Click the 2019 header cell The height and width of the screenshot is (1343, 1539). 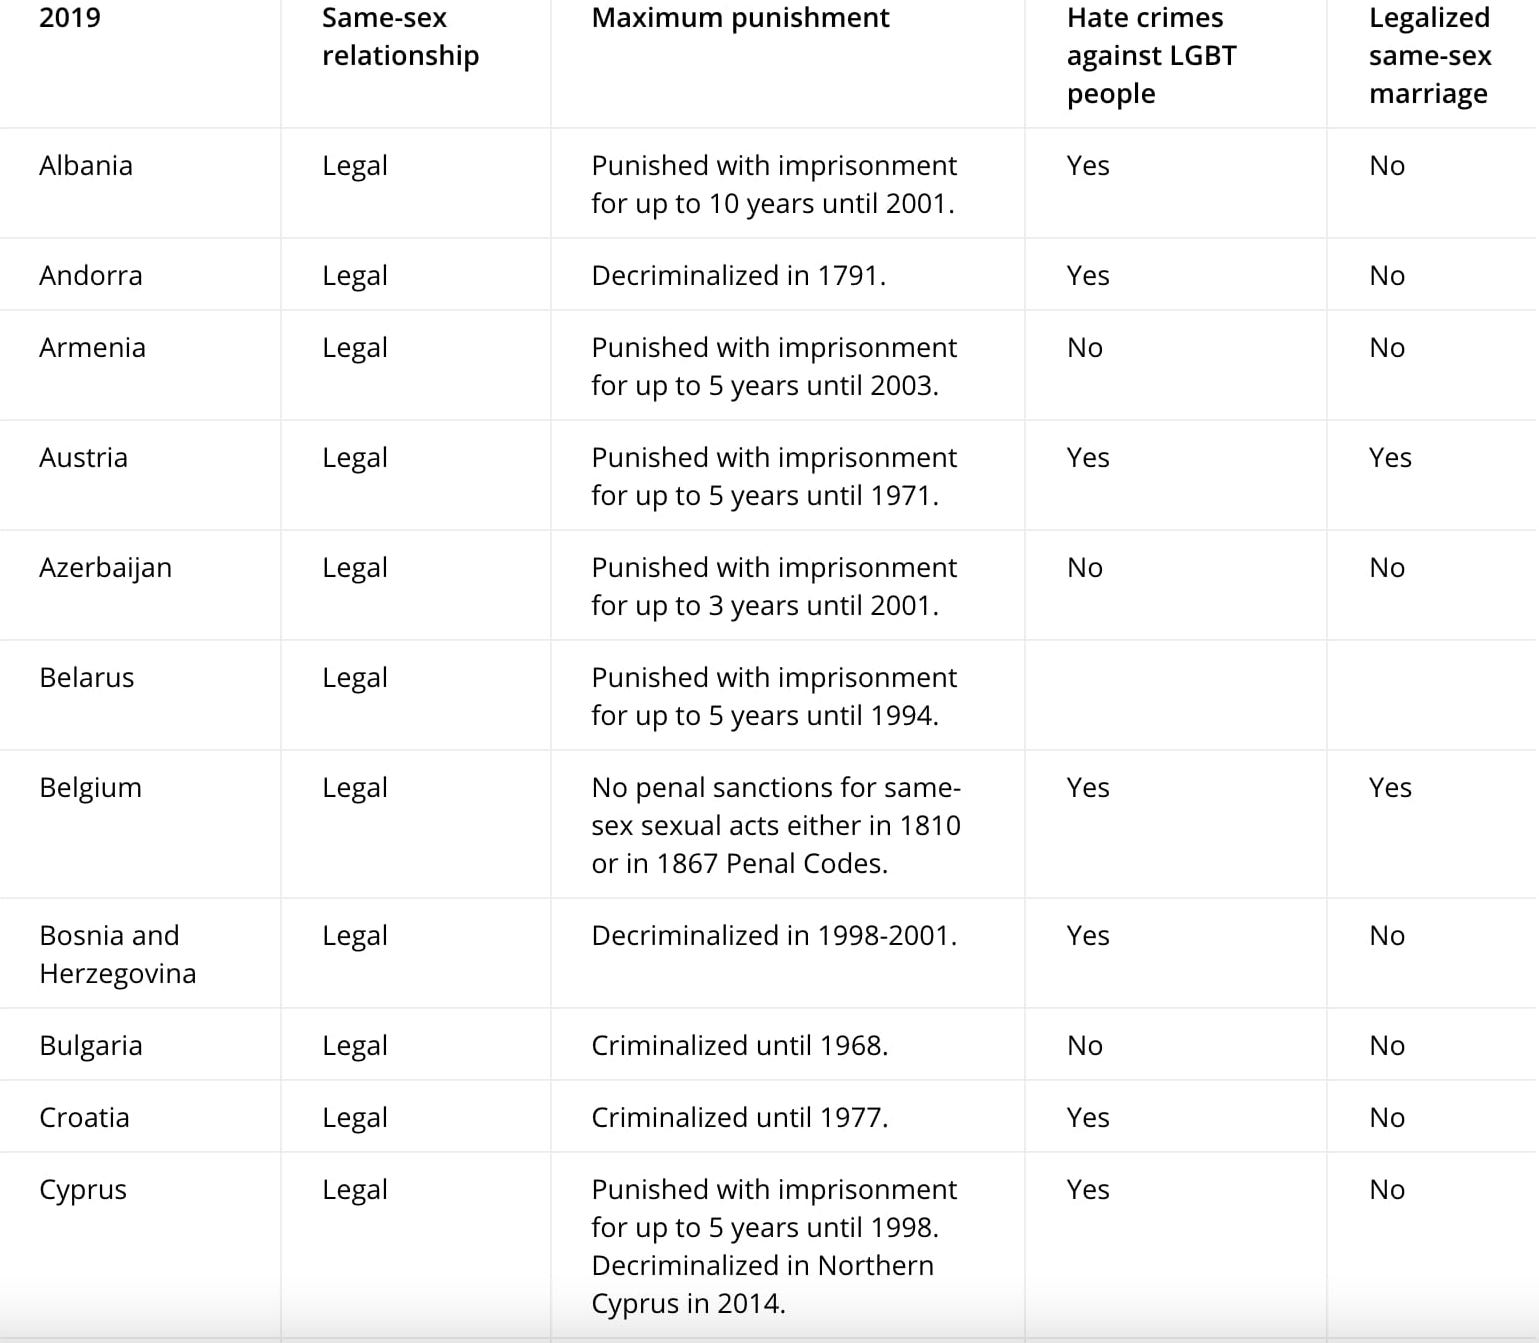pyautogui.click(x=70, y=18)
